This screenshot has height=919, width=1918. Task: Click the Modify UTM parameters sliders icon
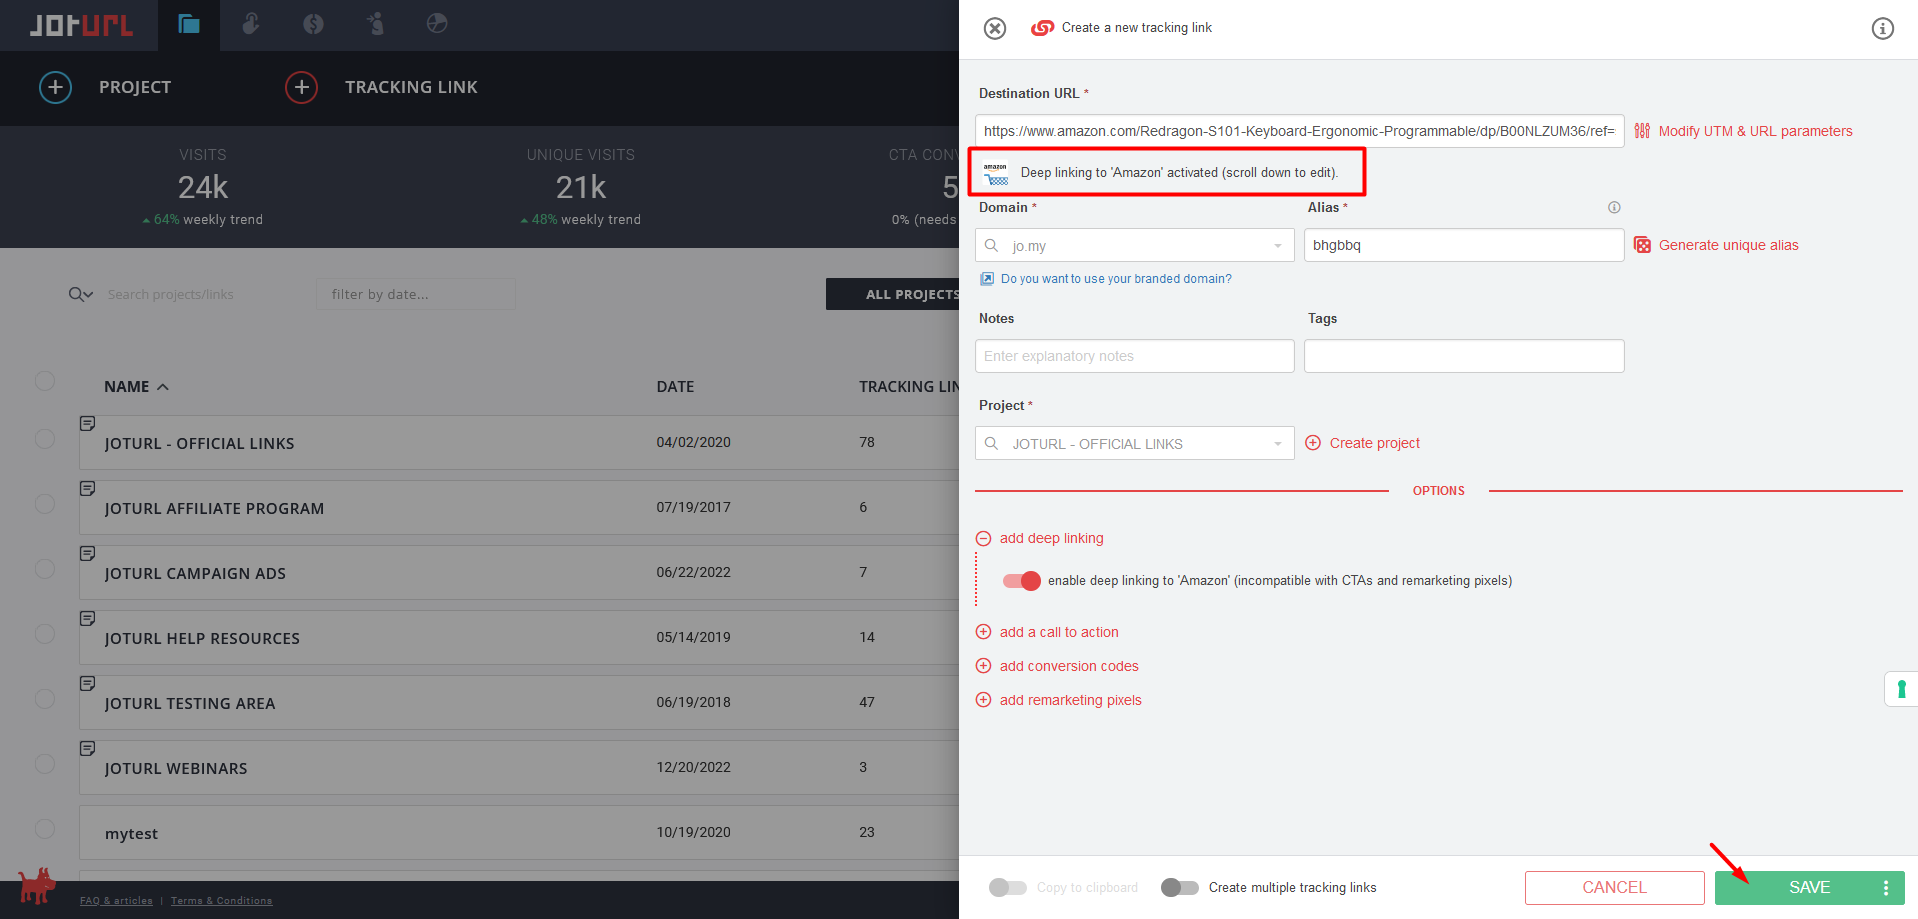coord(1642,131)
